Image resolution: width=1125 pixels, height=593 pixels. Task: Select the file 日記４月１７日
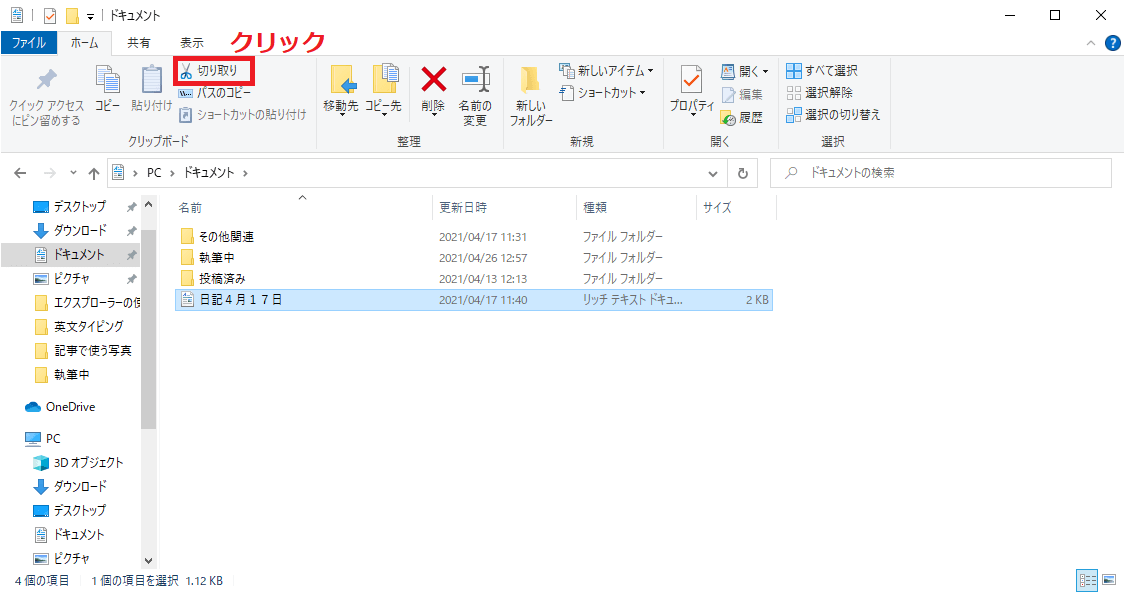point(474,300)
